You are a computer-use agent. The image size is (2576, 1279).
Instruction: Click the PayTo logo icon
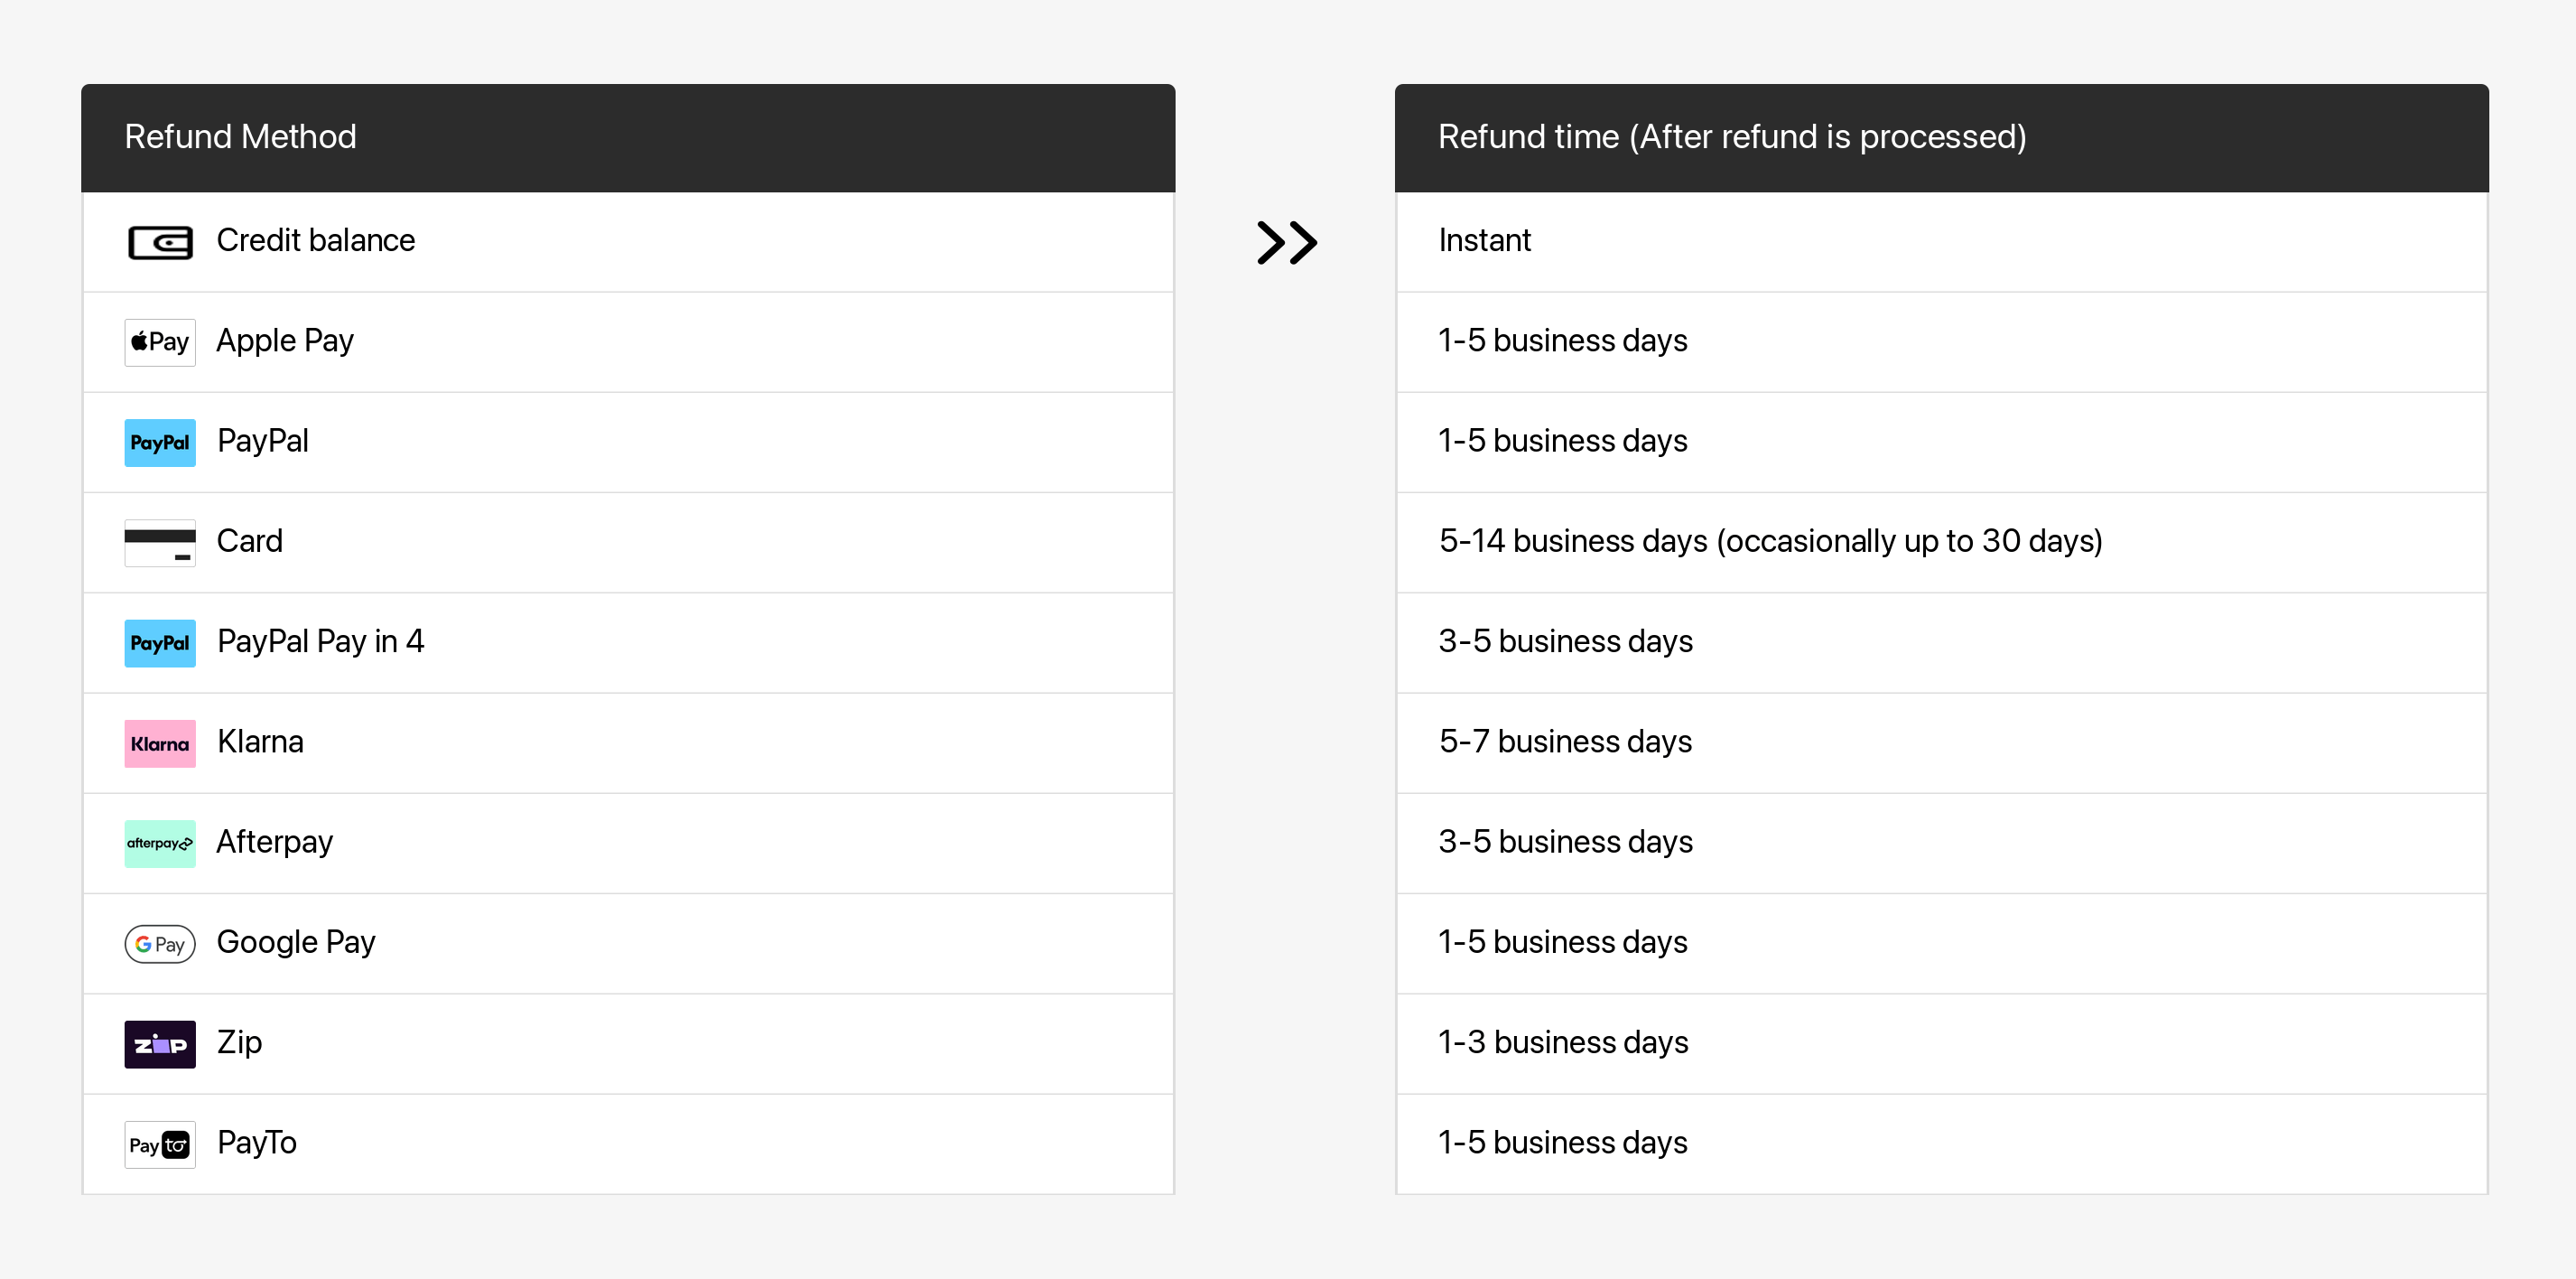(x=160, y=1144)
